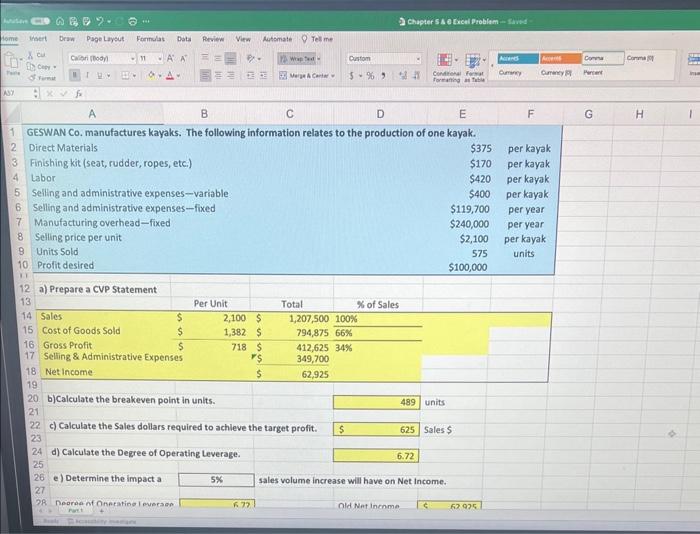700x534 pixels.
Task: Click the Orientation text angle icon
Action: coord(251,58)
